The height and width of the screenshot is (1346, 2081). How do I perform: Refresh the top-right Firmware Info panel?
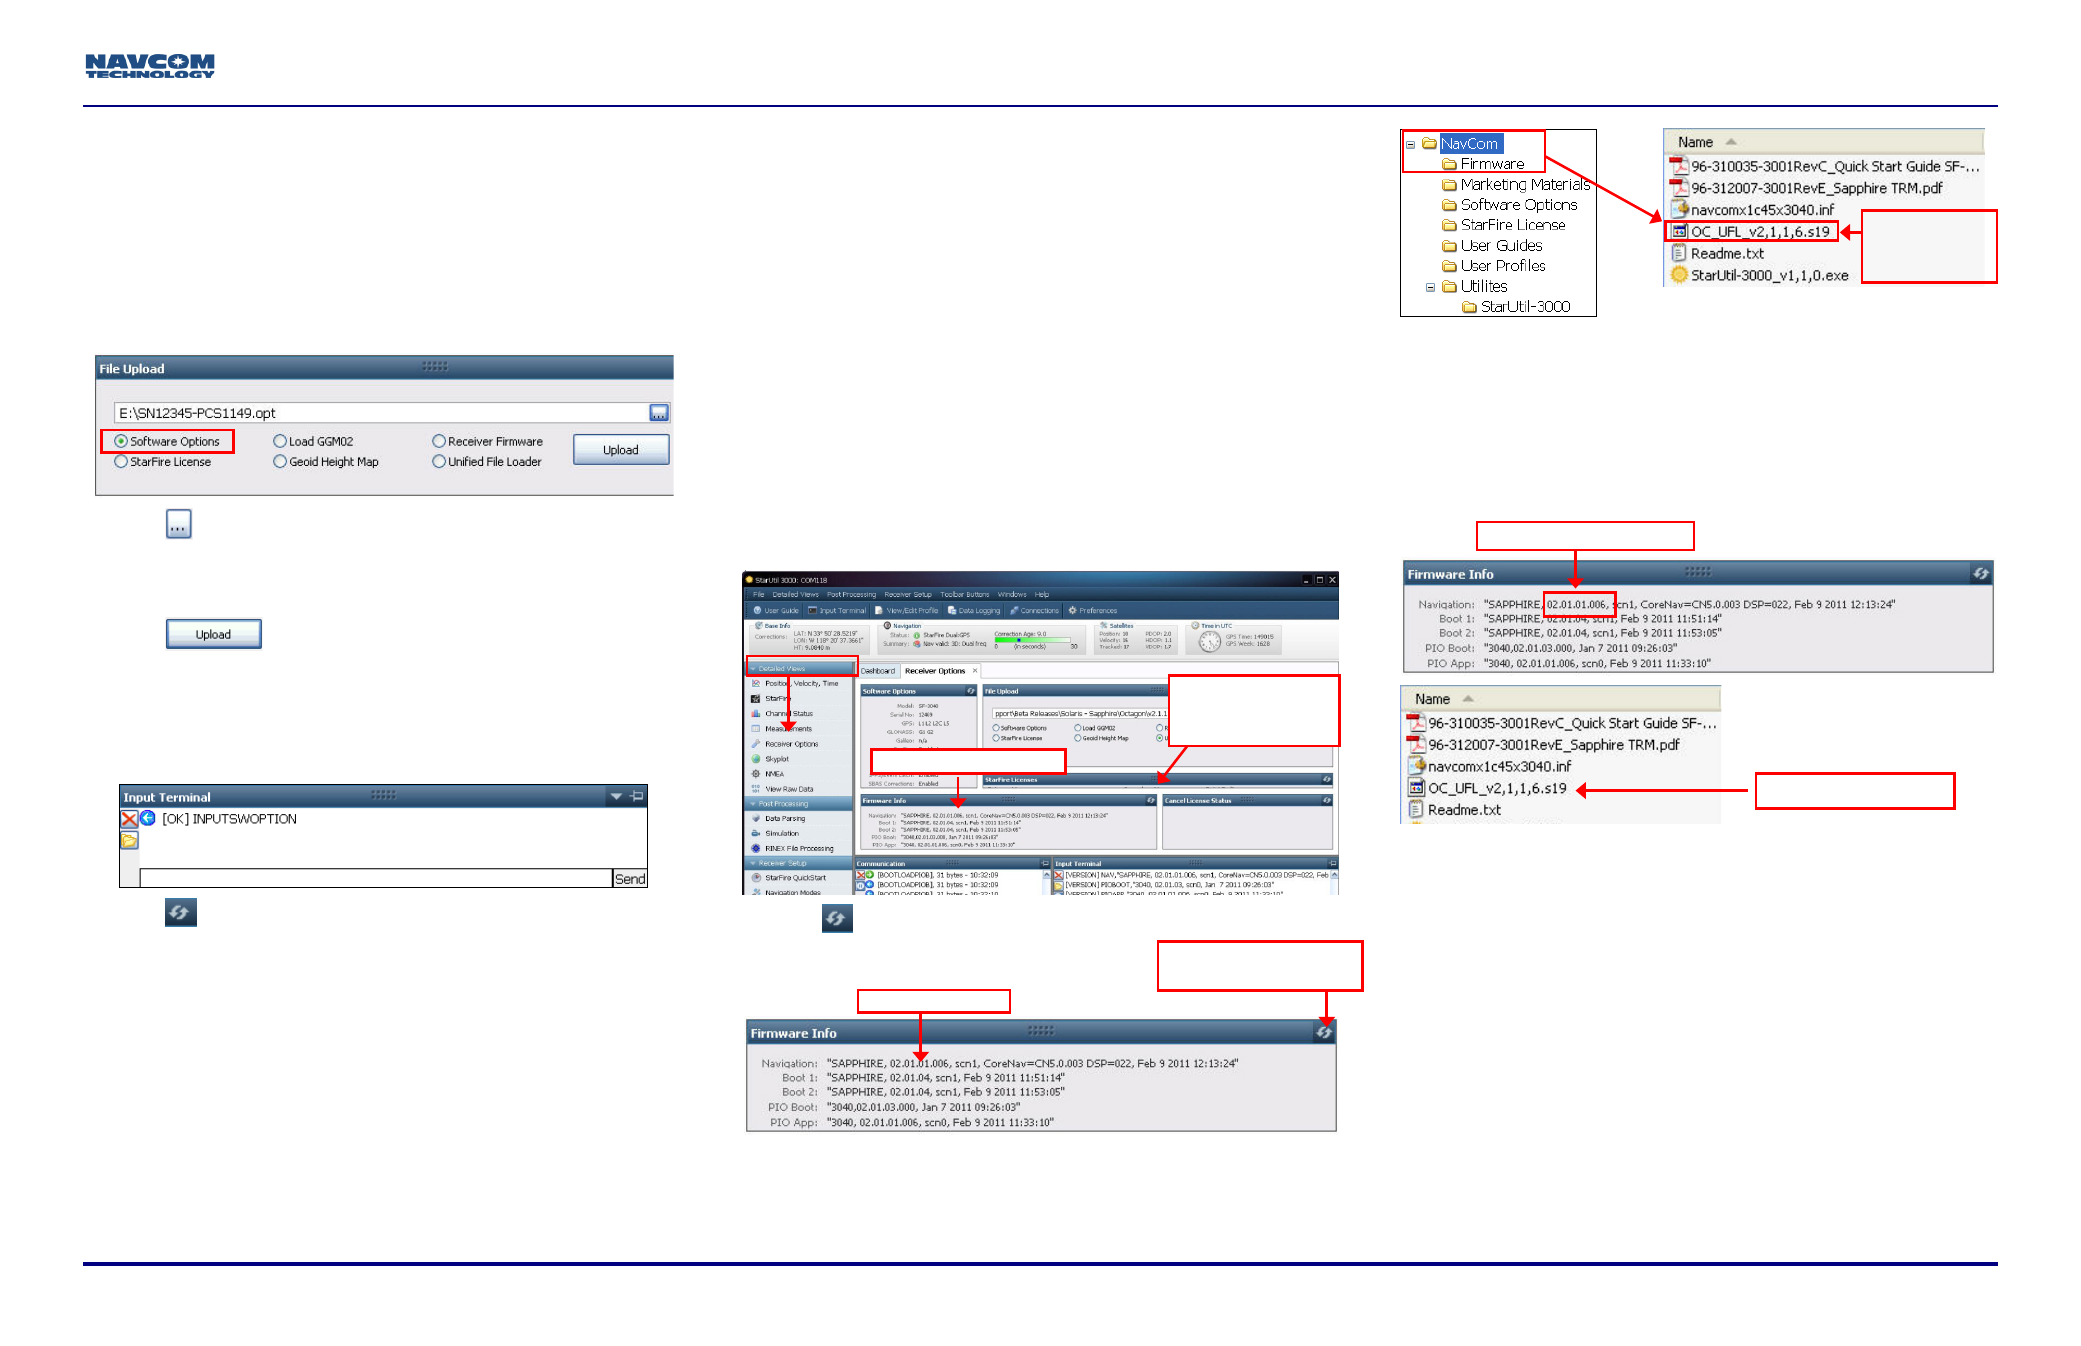pyautogui.click(x=1980, y=573)
